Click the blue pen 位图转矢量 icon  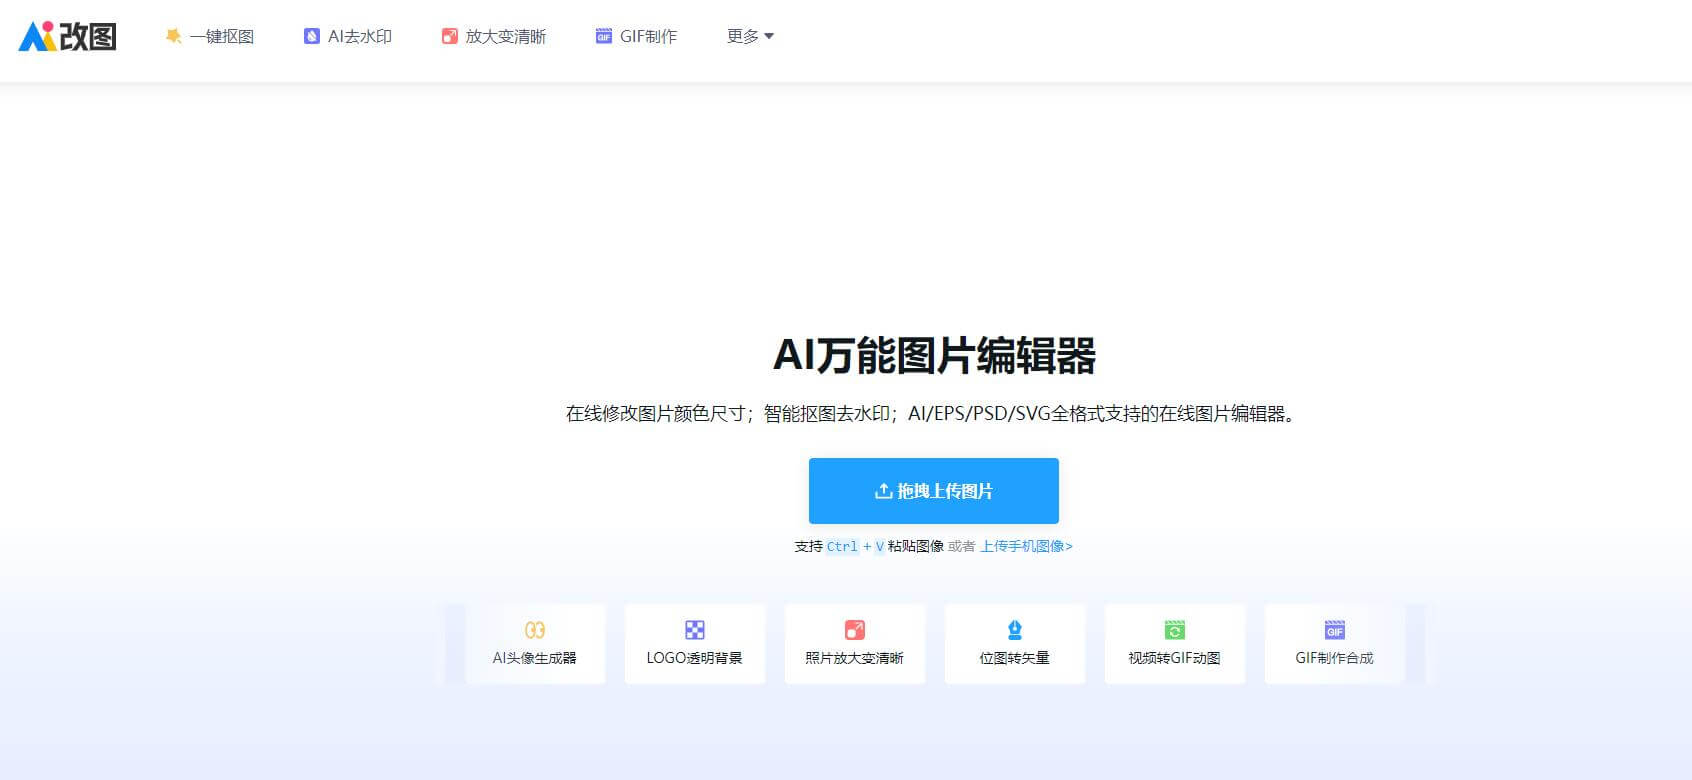click(1015, 630)
